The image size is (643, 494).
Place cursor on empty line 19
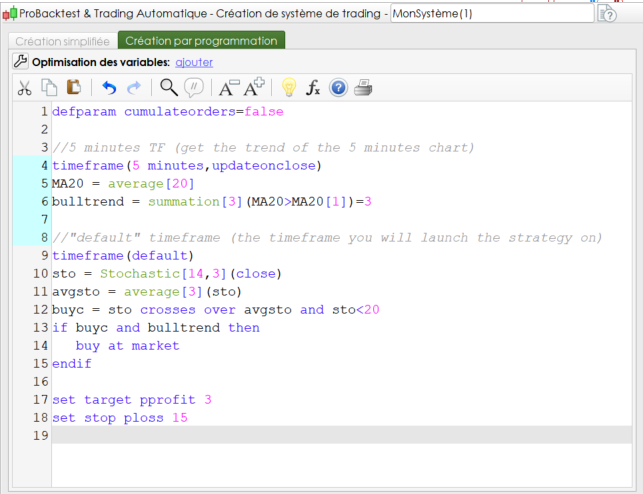341,435
